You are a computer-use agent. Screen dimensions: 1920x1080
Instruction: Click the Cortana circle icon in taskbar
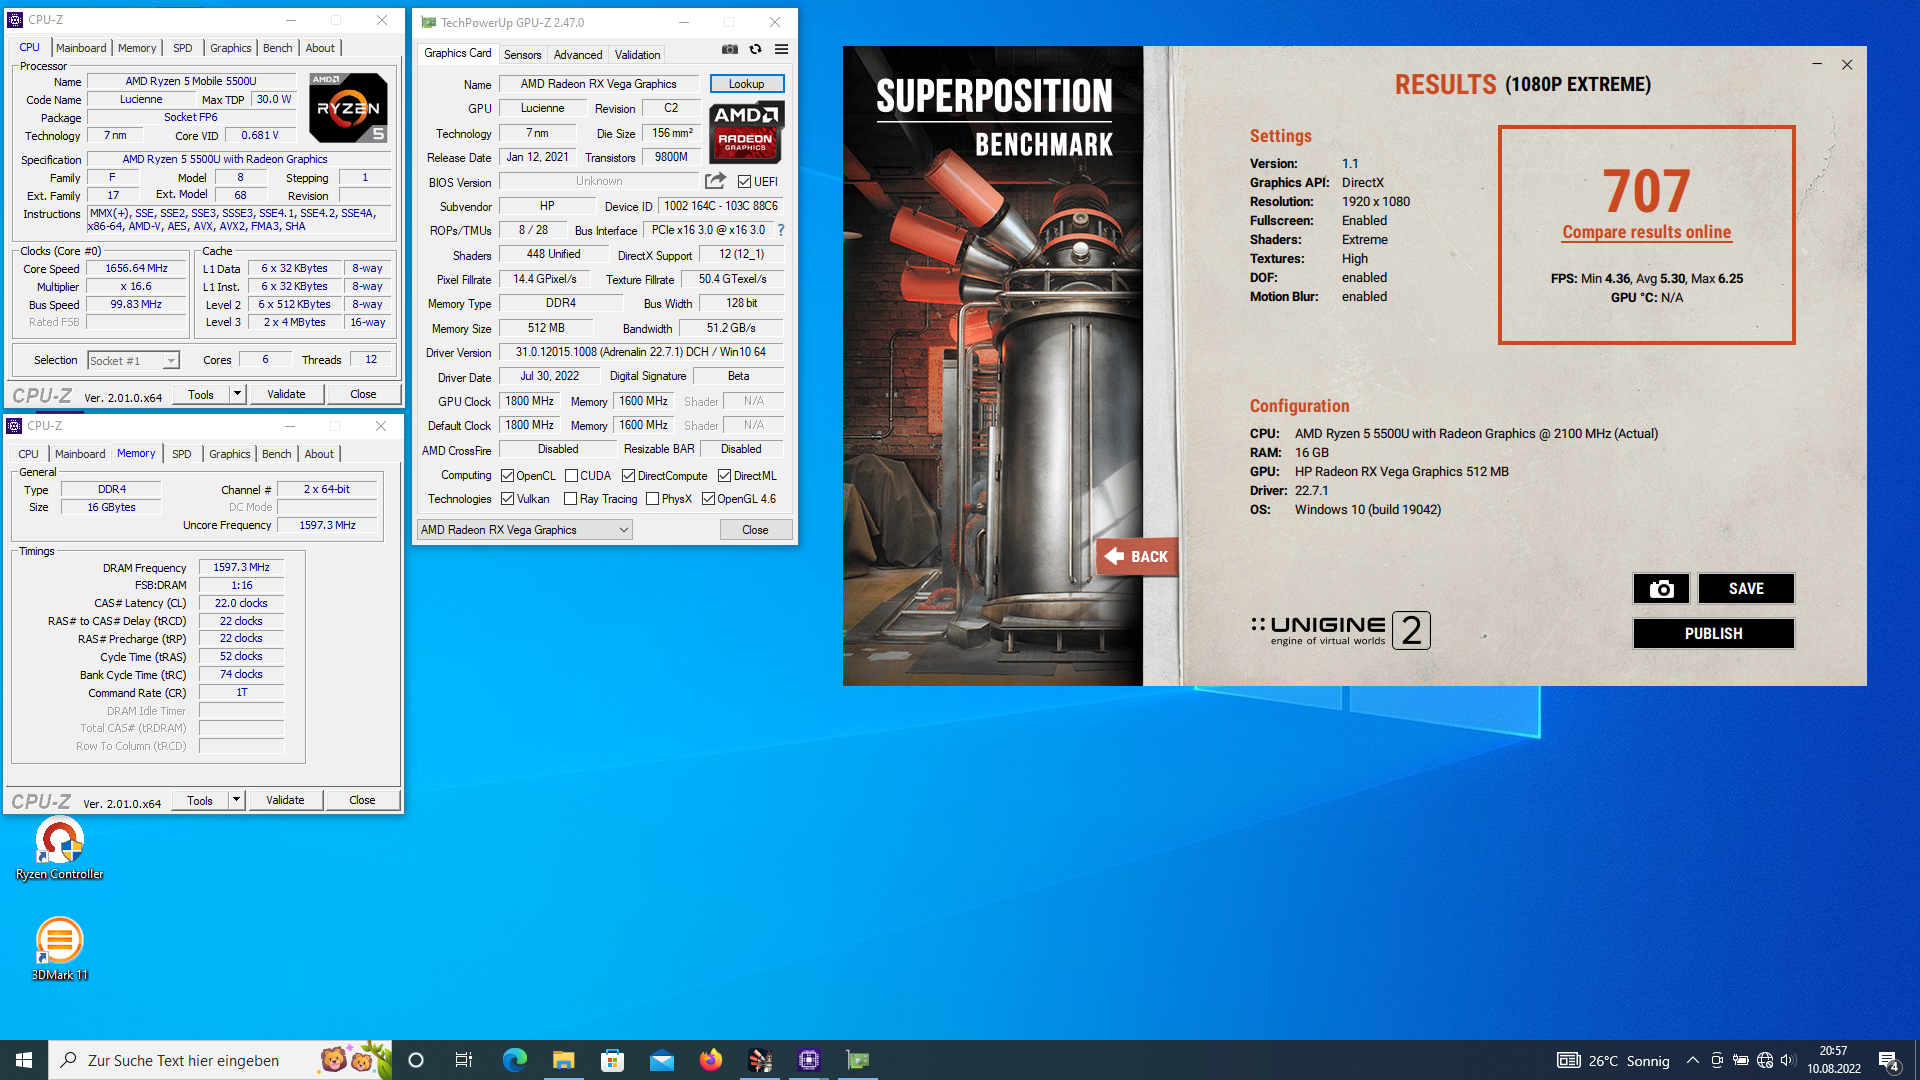[416, 1060]
